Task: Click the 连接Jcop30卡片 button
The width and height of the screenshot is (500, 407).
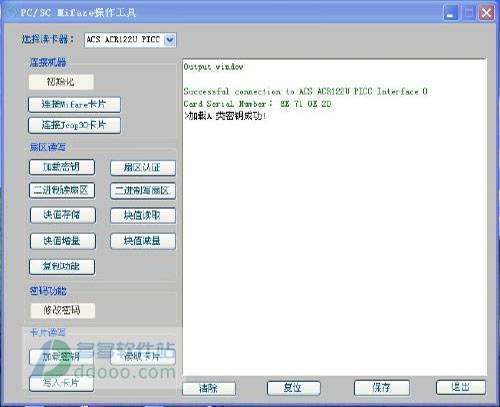Action: [74, 125]
